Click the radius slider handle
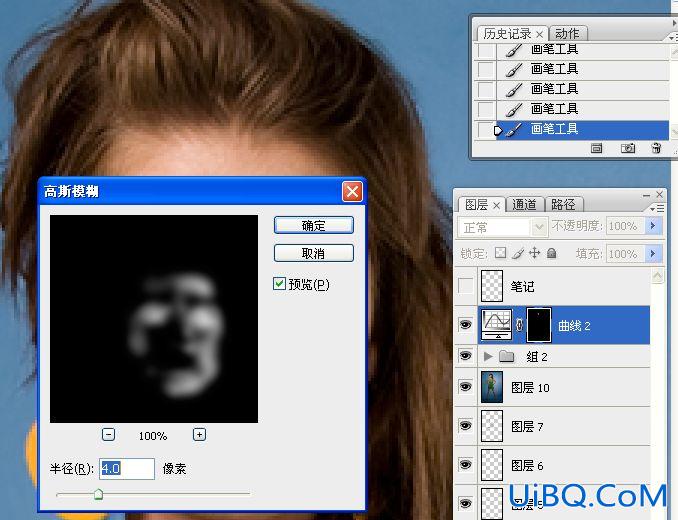The height and width of the screenshot is (520, 678). pyautogui.click(x=99, y=494)
